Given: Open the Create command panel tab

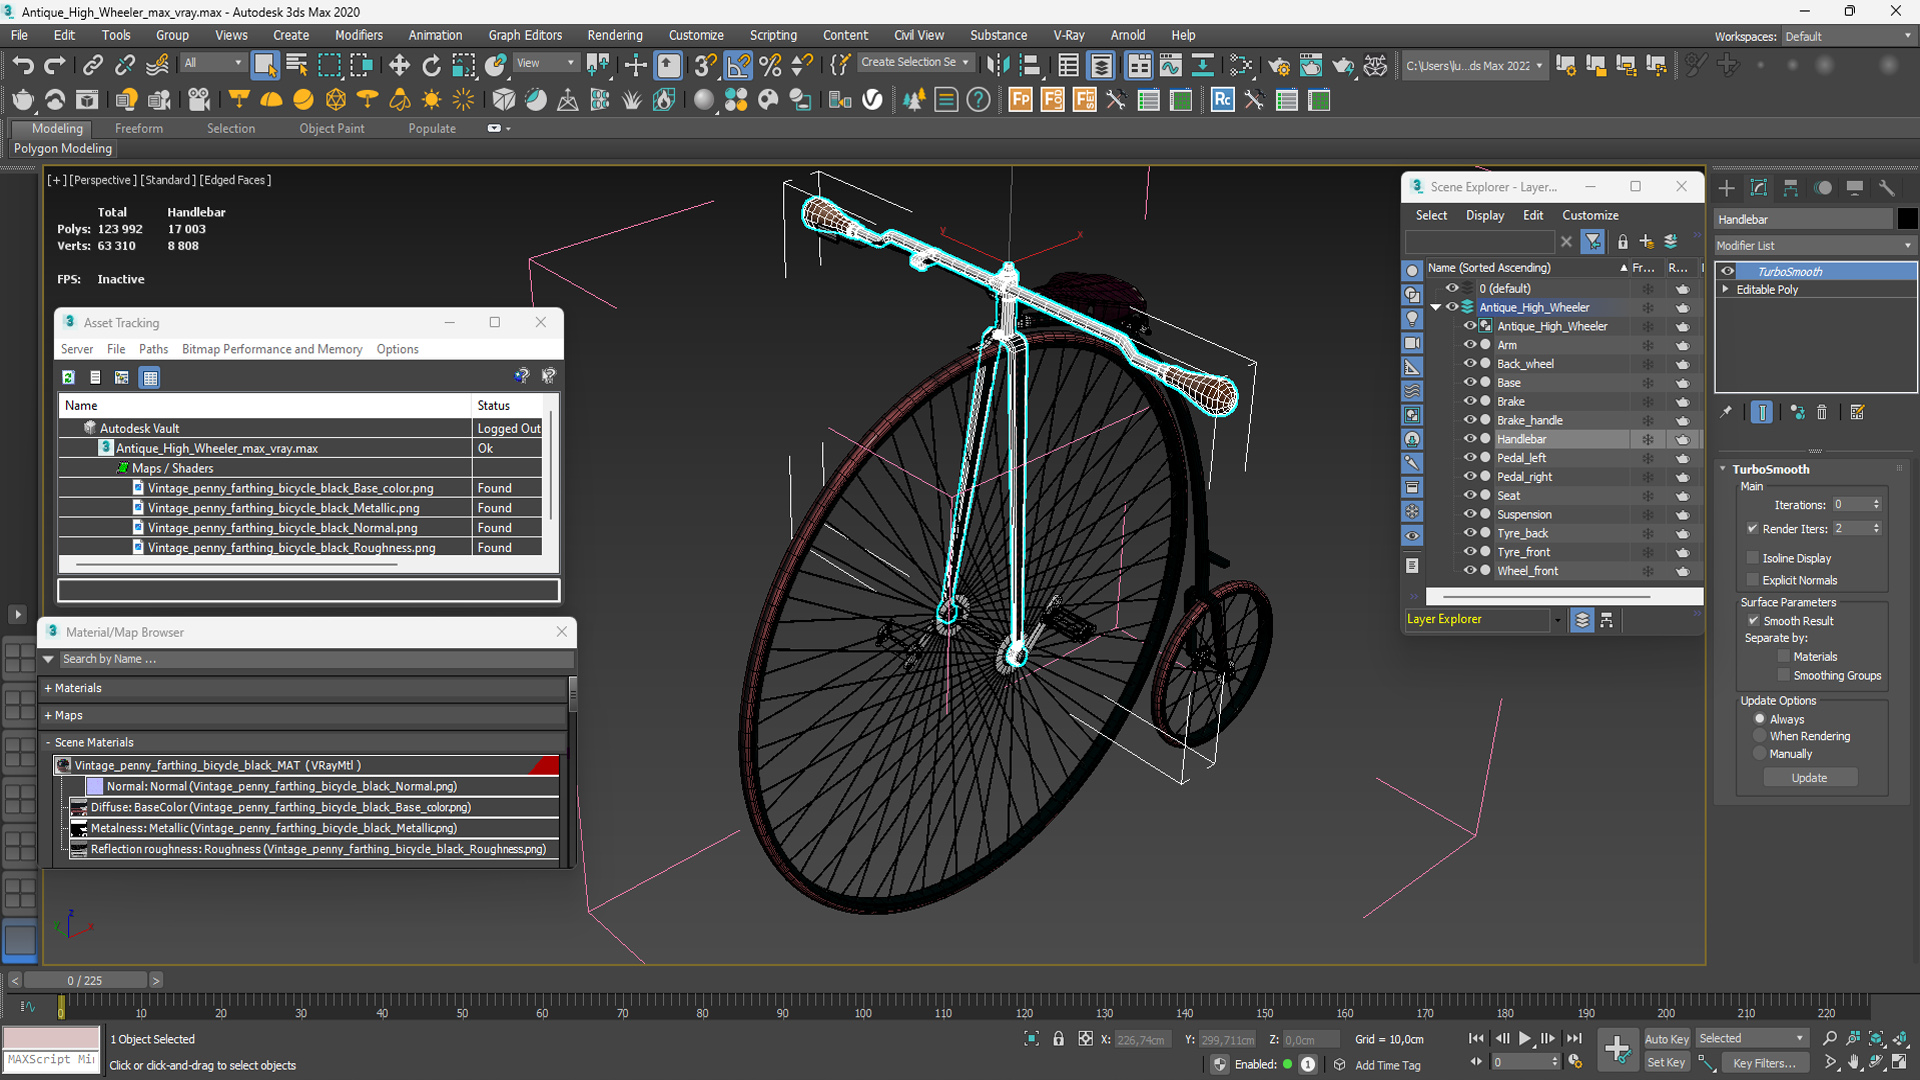Looking at the screenshot, I should click(1727, 188).
